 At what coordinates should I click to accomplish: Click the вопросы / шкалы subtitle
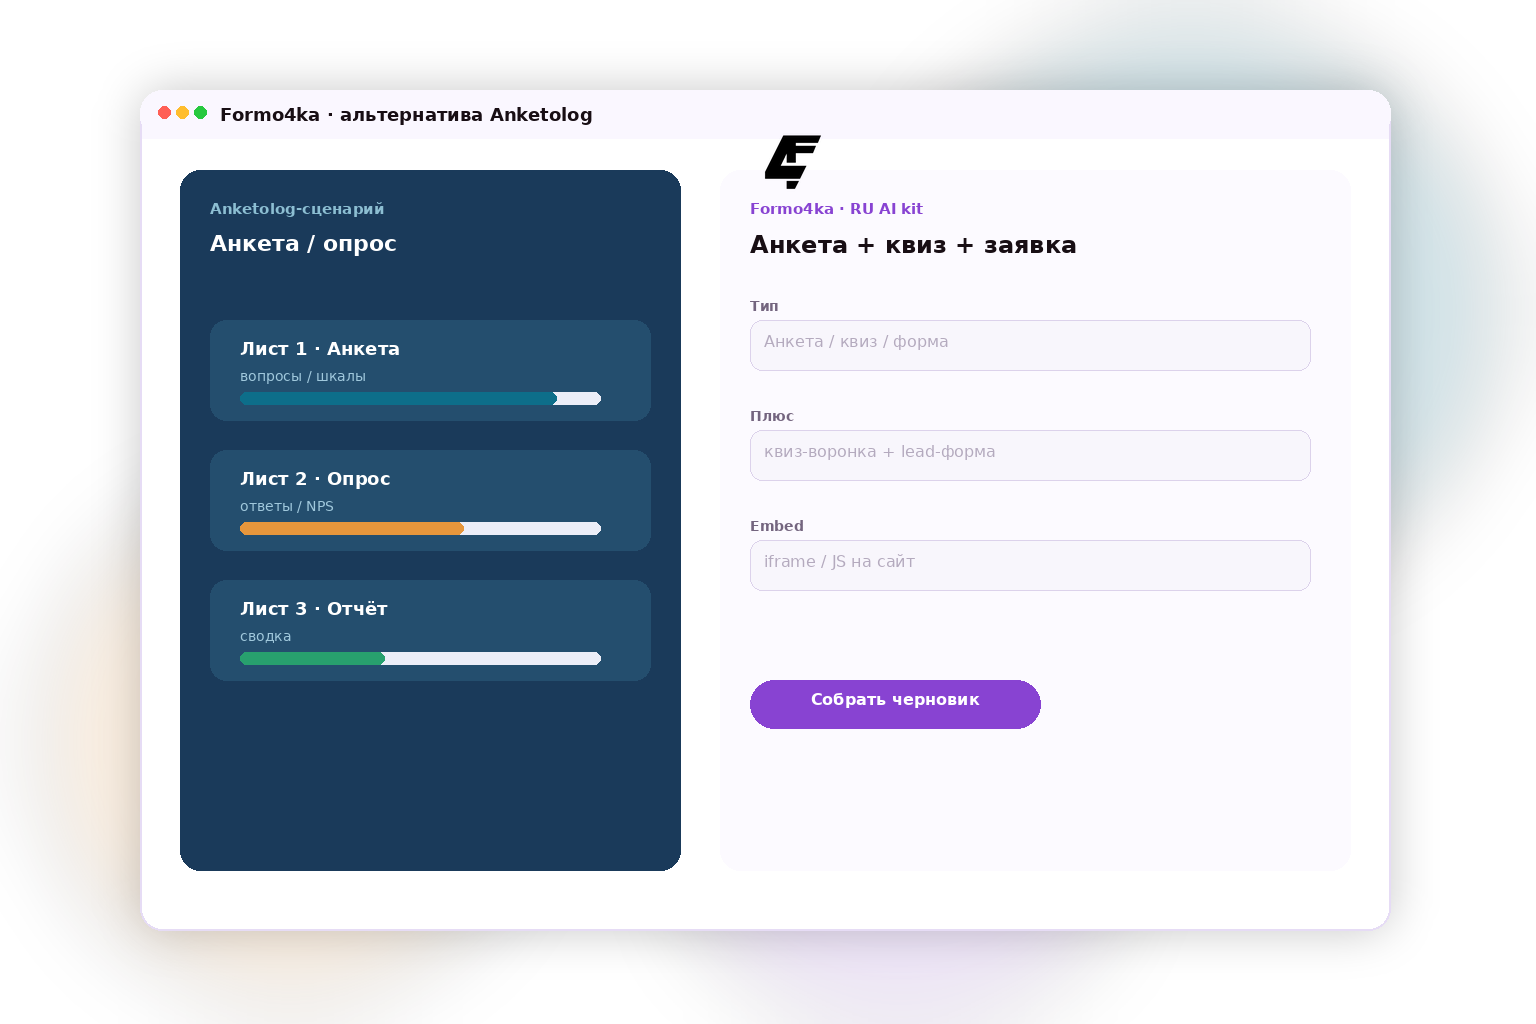[303, 376]
